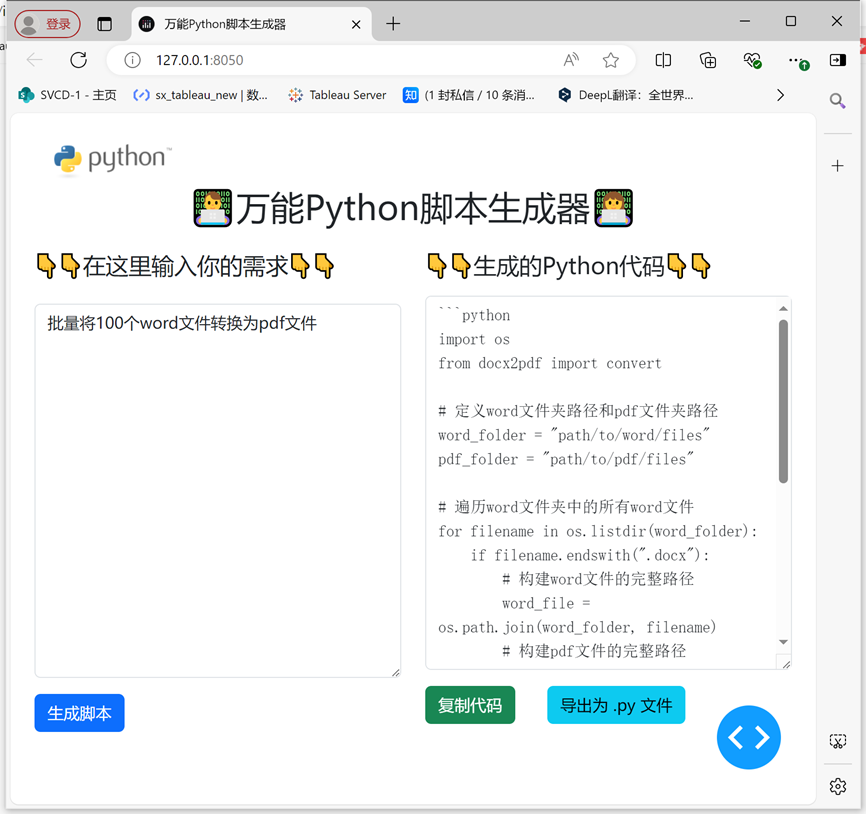The height and width of the screenshot is (814, 866).
Task: Expand more bookmarks chevron
Action: pyautogui.click(x=780, y=95)
